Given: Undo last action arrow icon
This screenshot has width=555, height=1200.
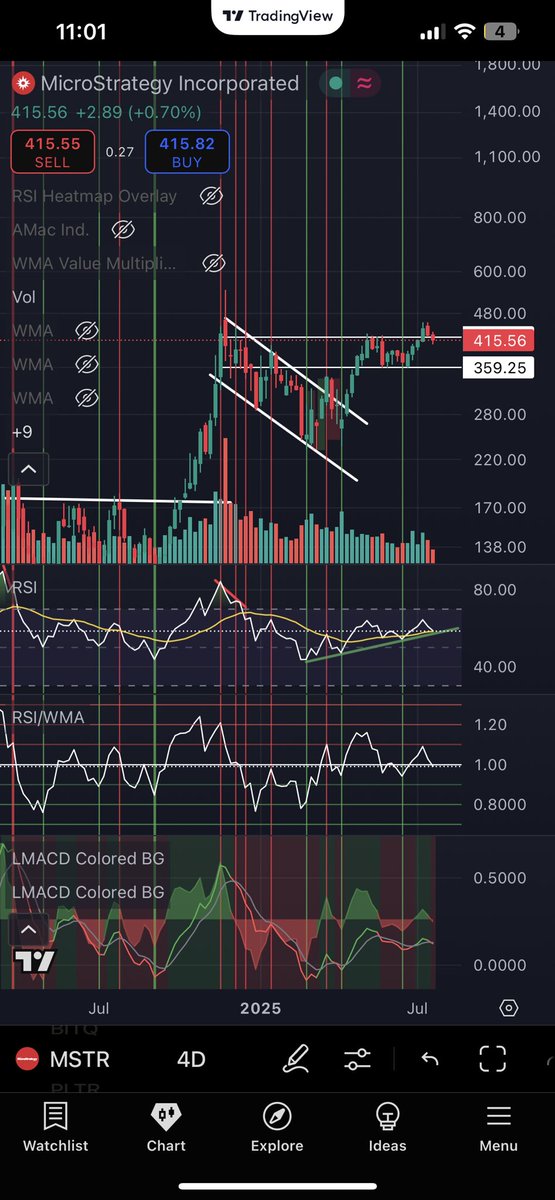Looking at the screenshot, I should (430, 1059).
